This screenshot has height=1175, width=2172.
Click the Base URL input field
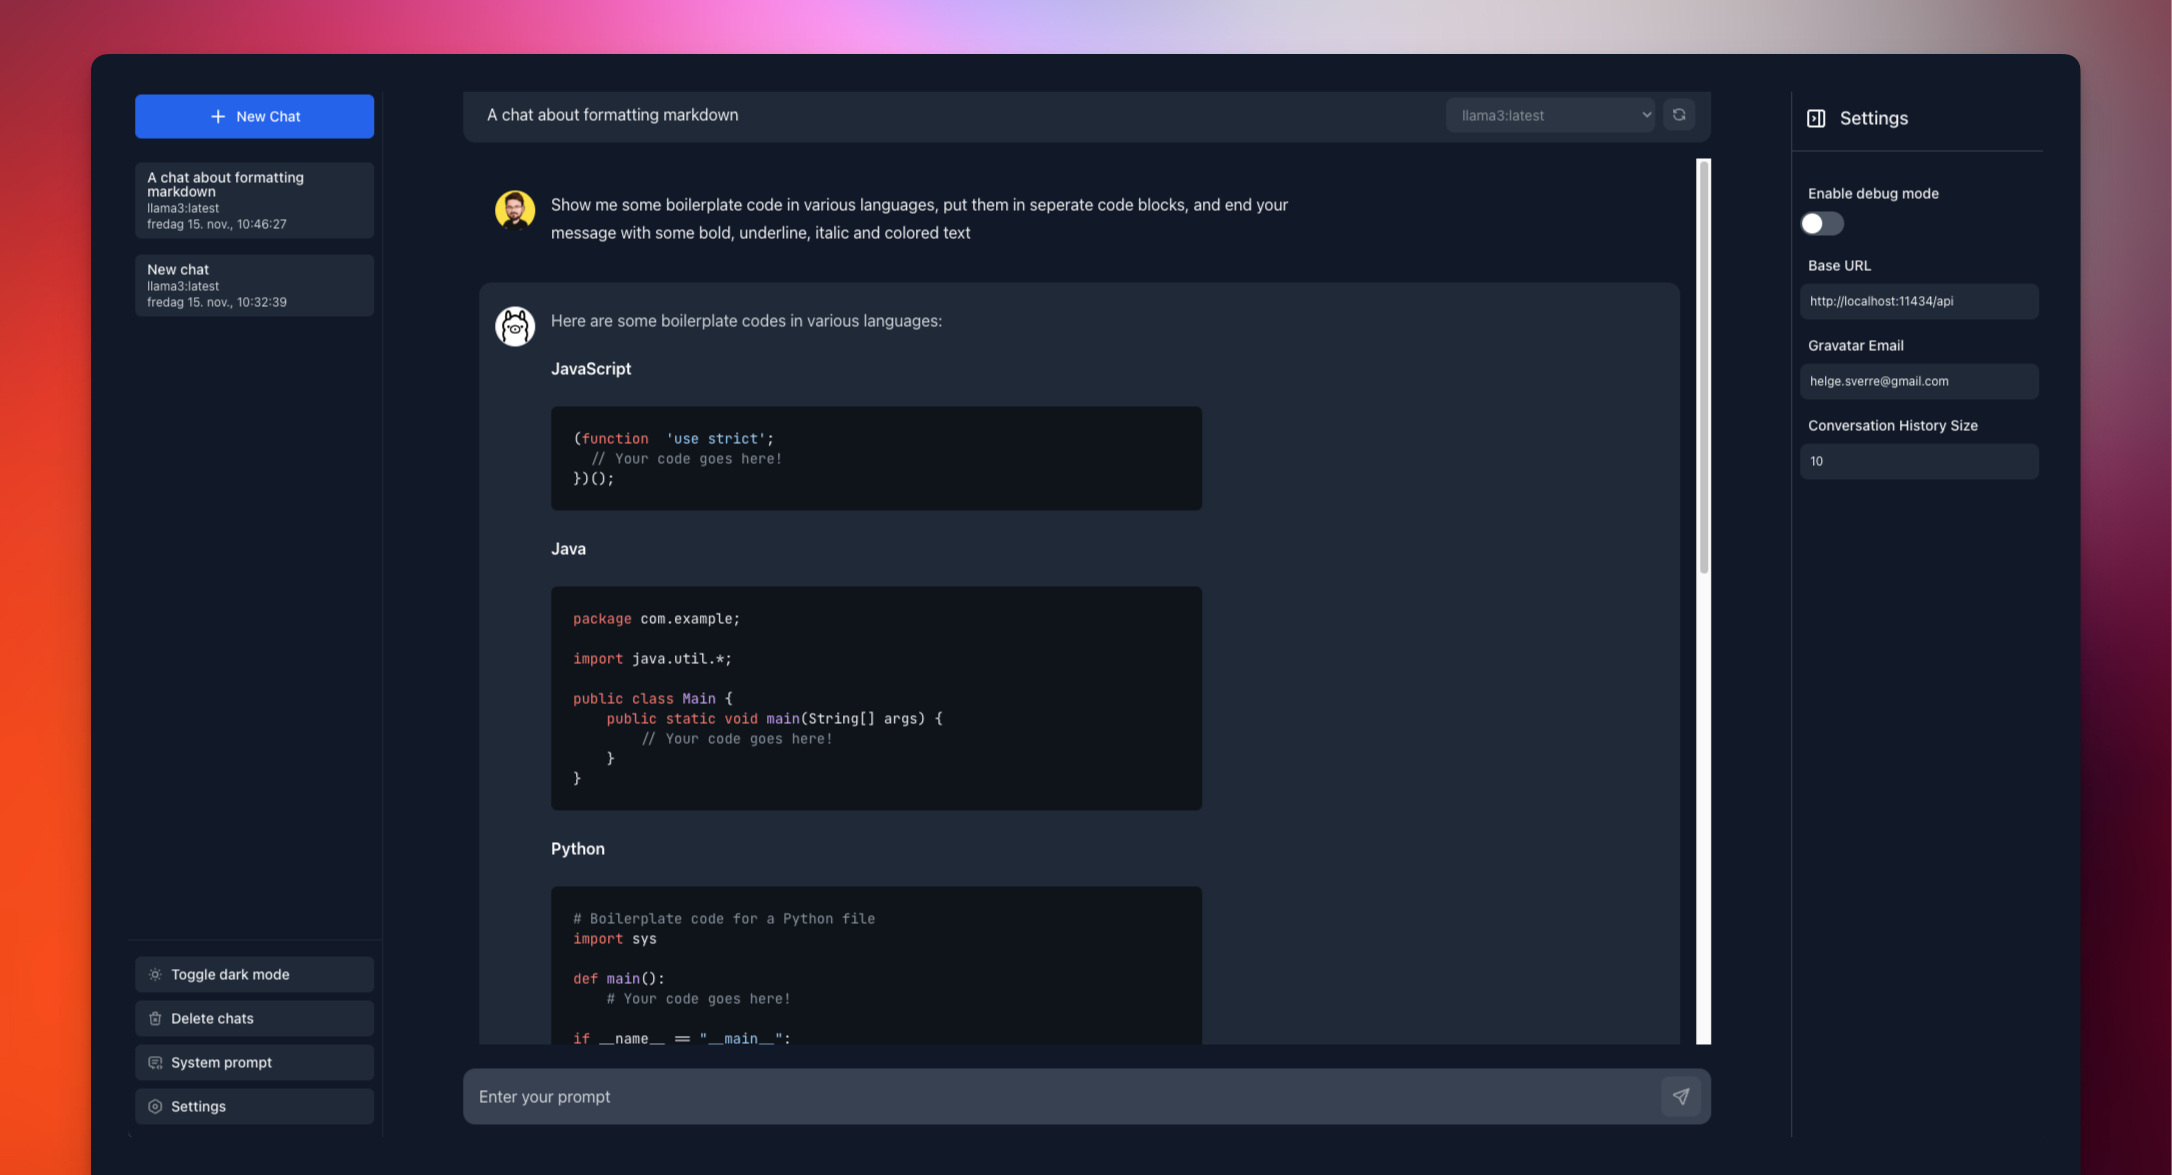pyautogui.click(x=1918, y=301)
